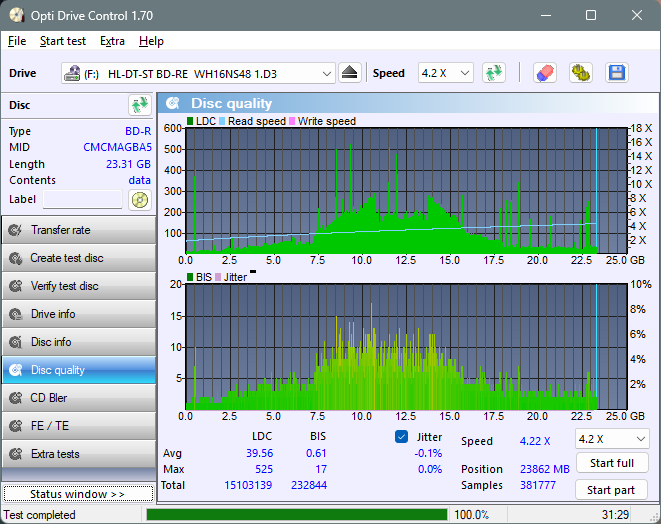Click the BIS/Jitter chart area
661x524 pixels.
(407, 347)
